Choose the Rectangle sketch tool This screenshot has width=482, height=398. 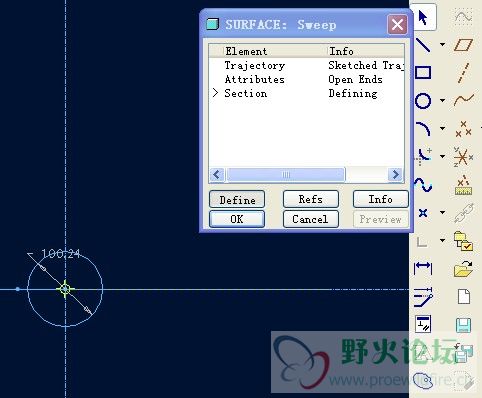[423, 72]
